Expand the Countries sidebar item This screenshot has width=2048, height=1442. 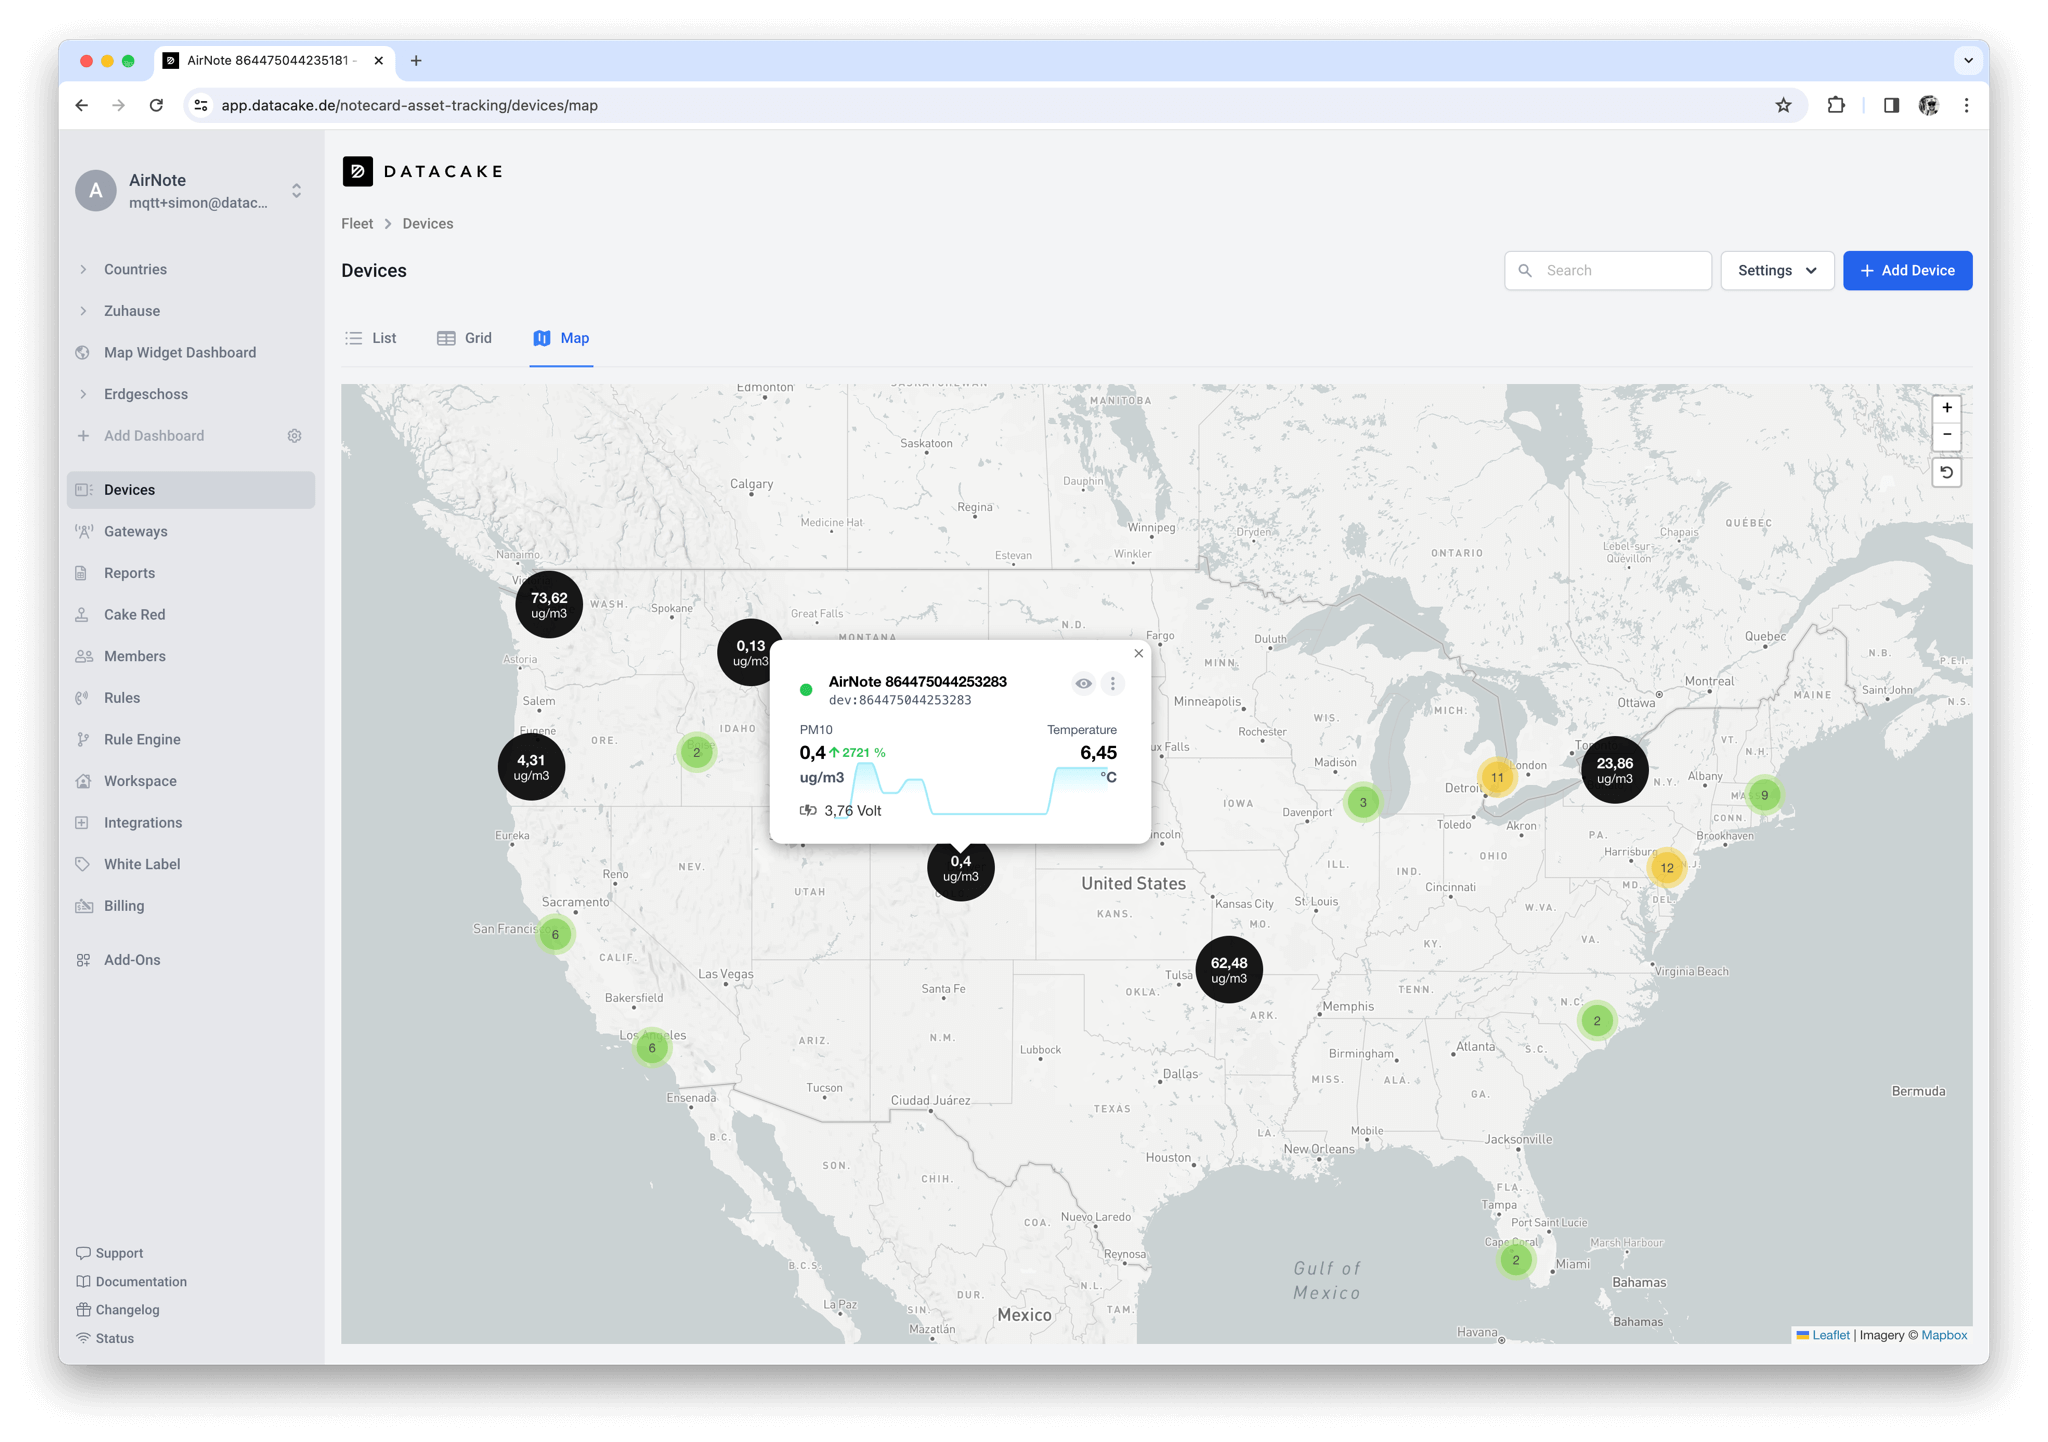[x=135, y=270]
